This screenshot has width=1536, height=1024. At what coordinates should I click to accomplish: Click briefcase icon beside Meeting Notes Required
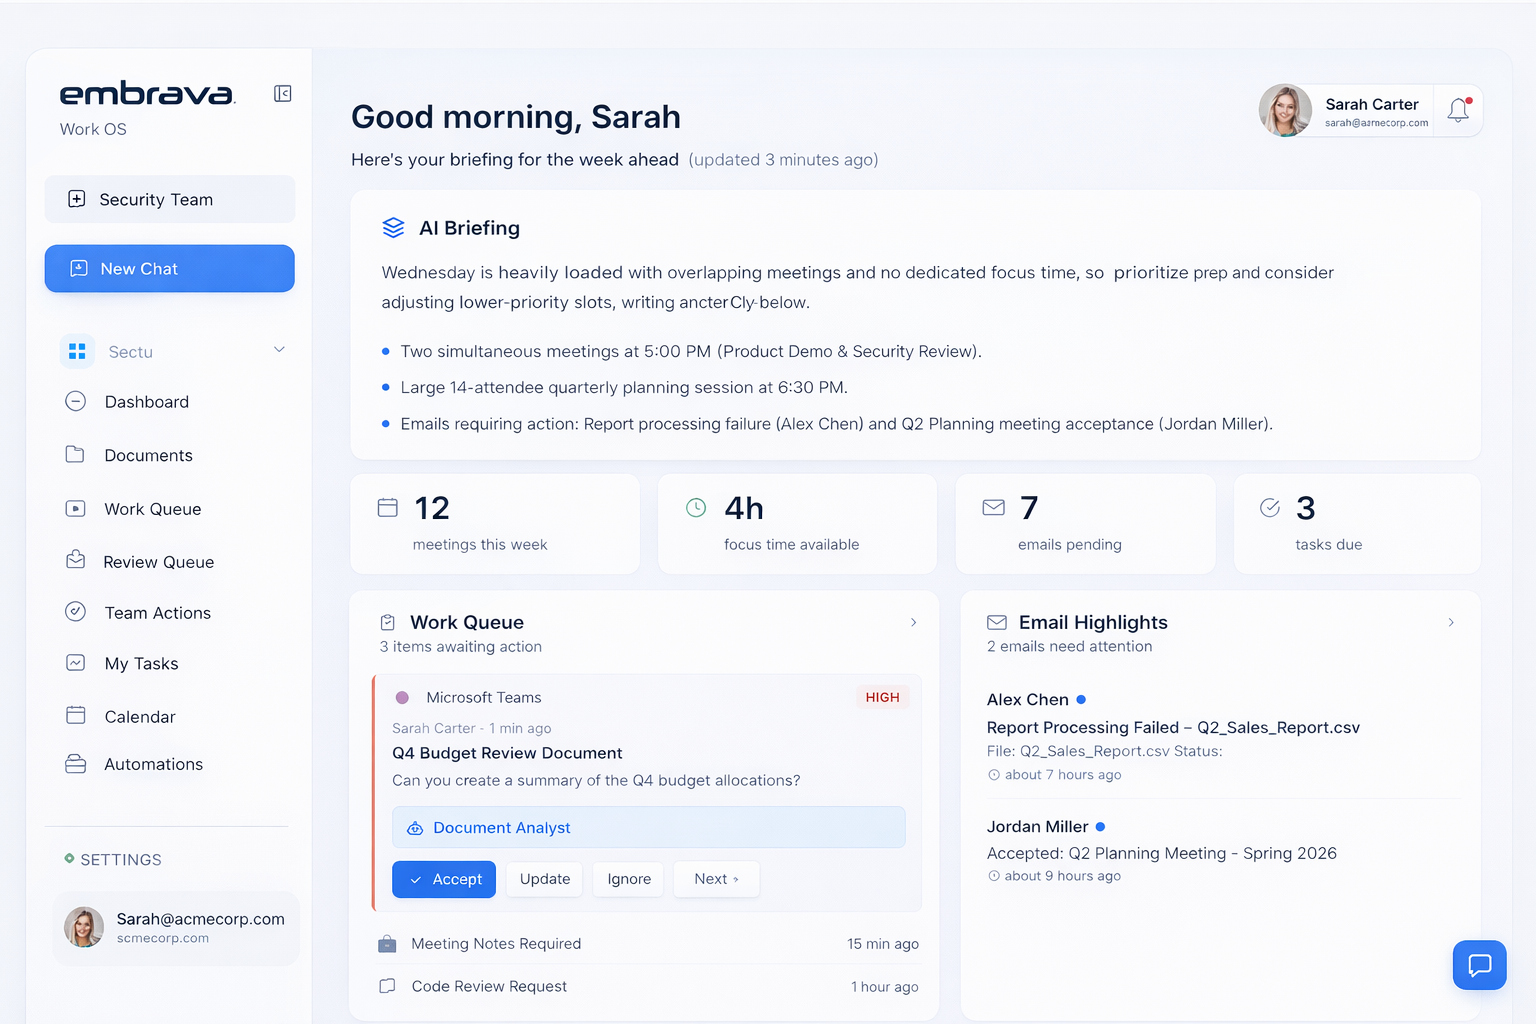pyautogui.click(x=387, y=944)
